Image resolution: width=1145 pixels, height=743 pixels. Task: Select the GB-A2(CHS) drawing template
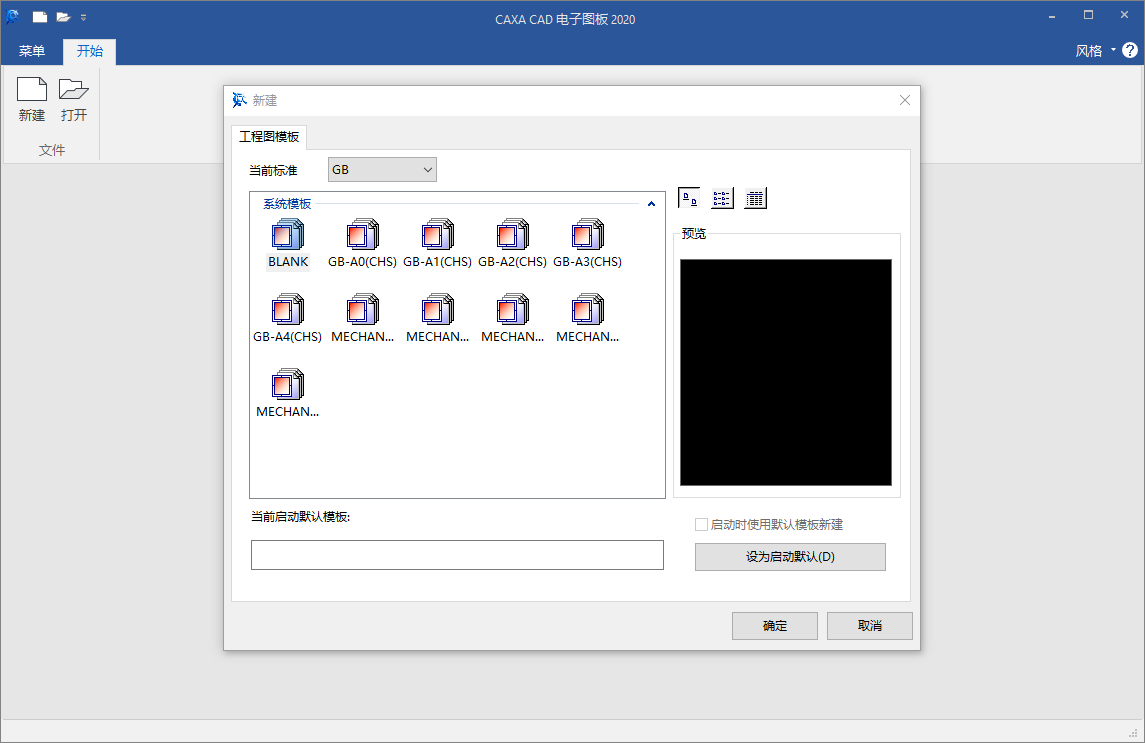[512, 235]
